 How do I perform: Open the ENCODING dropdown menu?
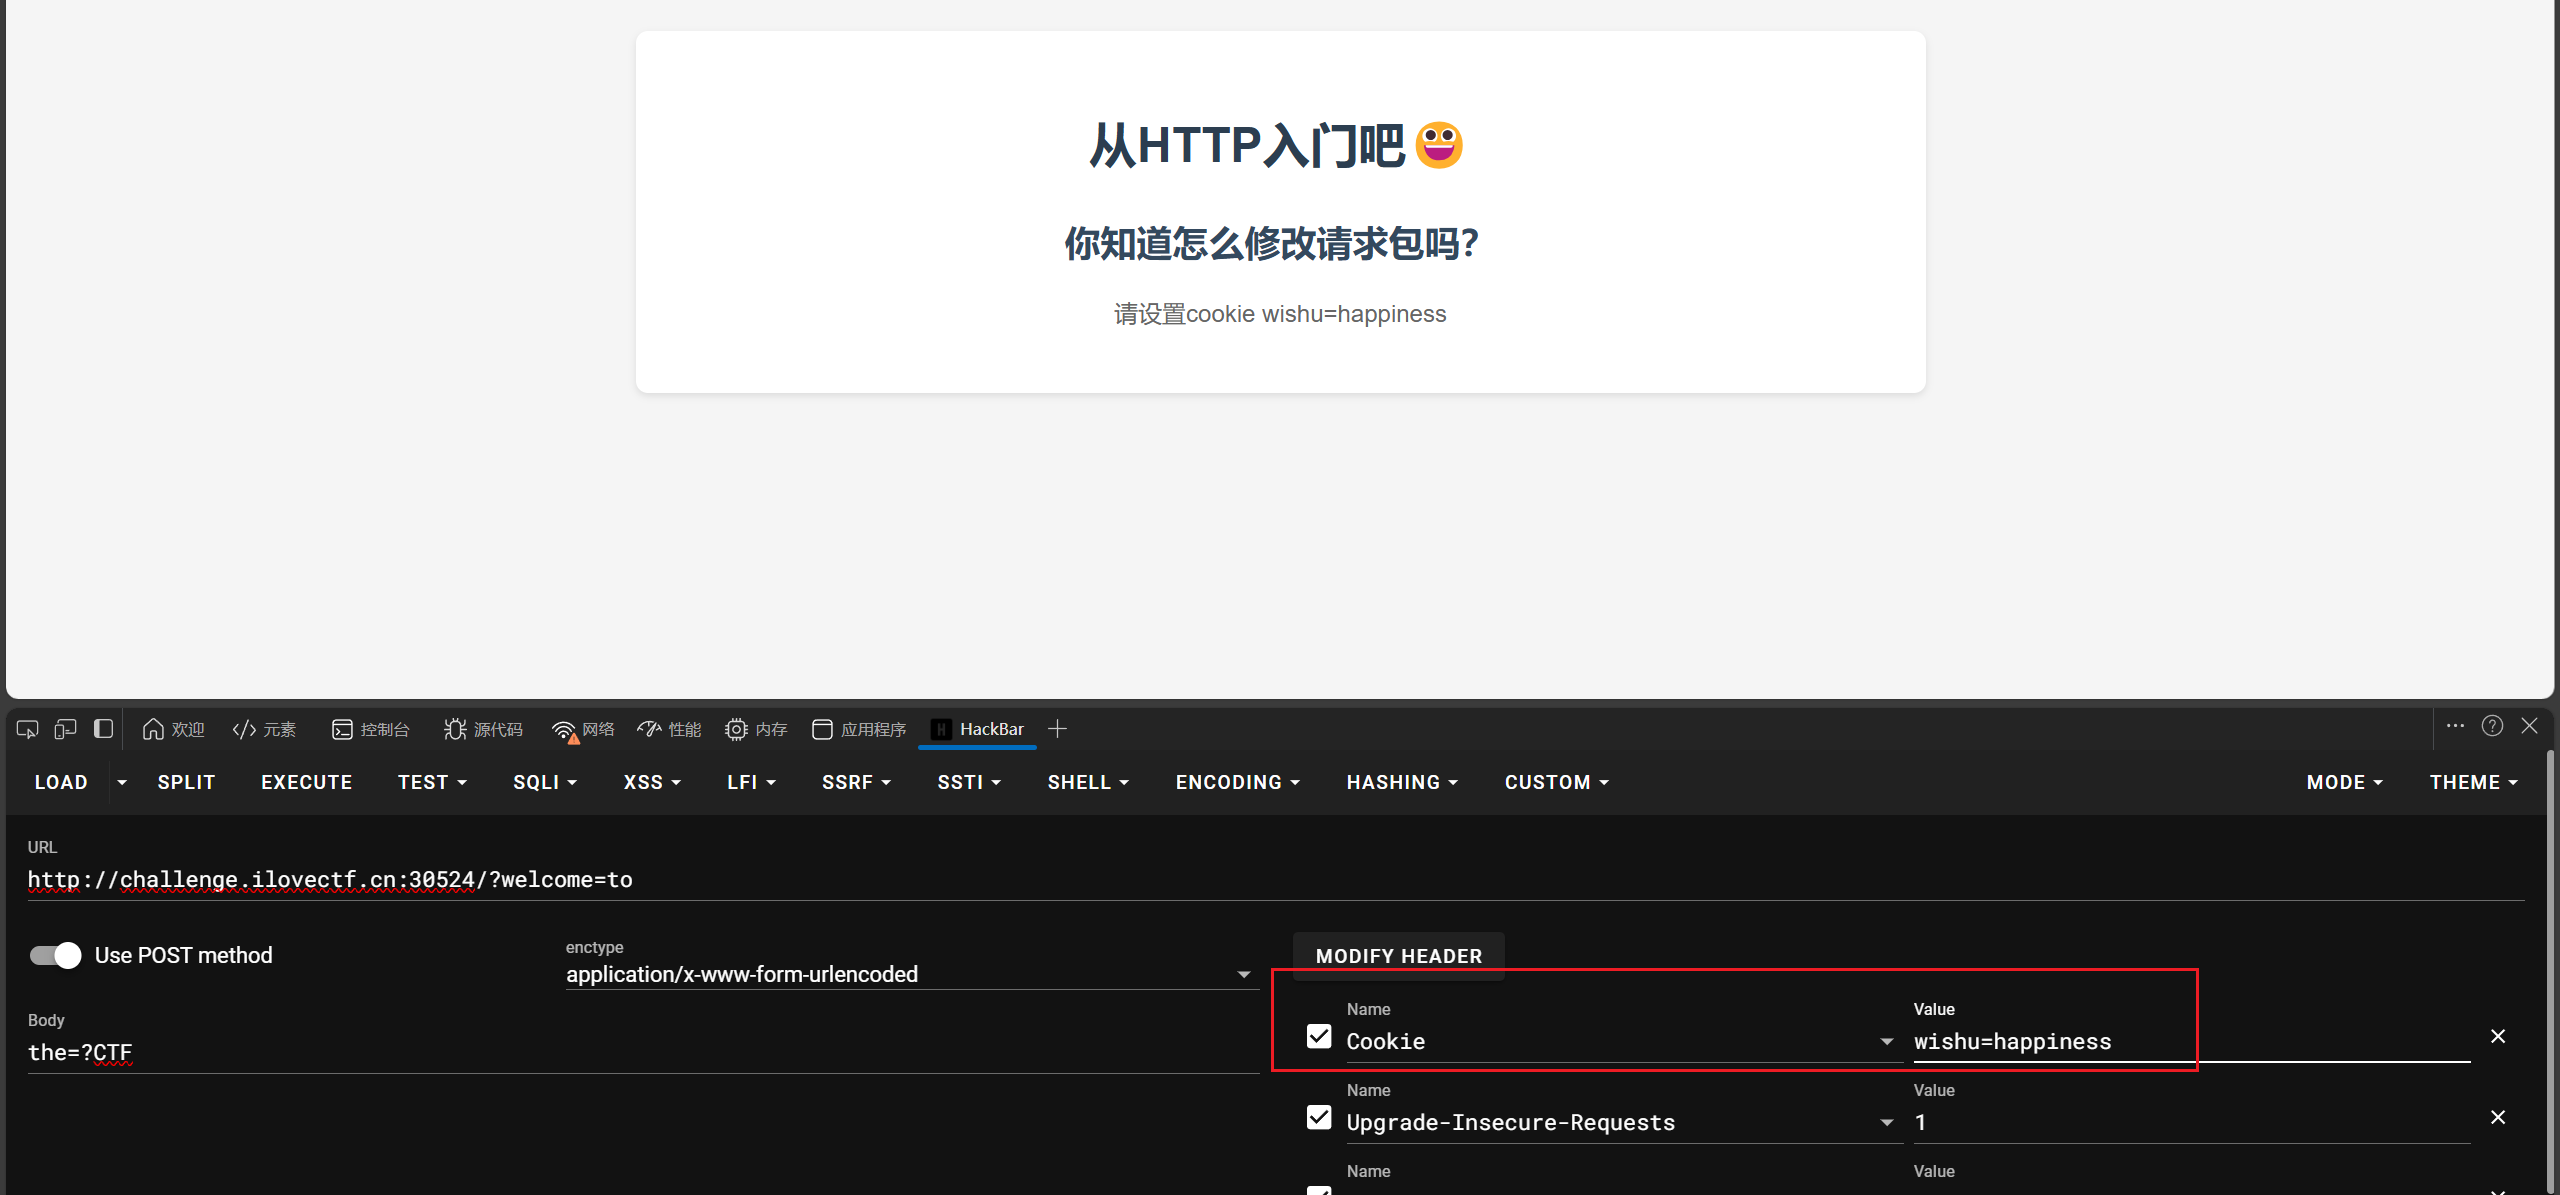point(1237,782)
